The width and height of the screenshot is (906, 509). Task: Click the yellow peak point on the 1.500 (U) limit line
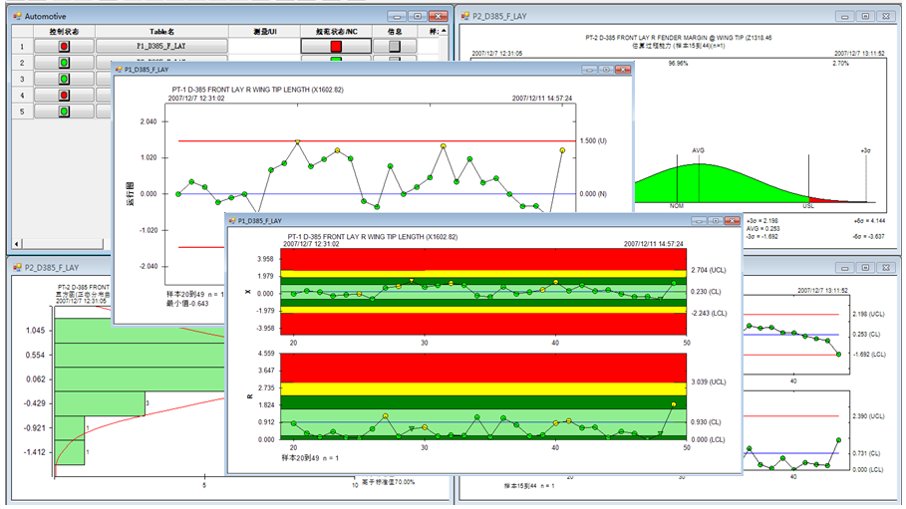(298, 141)
